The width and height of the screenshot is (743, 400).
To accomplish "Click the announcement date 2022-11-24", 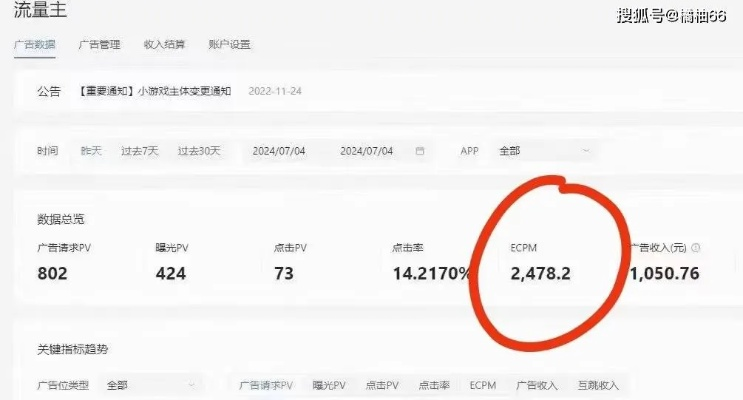I will coord(275,91).
